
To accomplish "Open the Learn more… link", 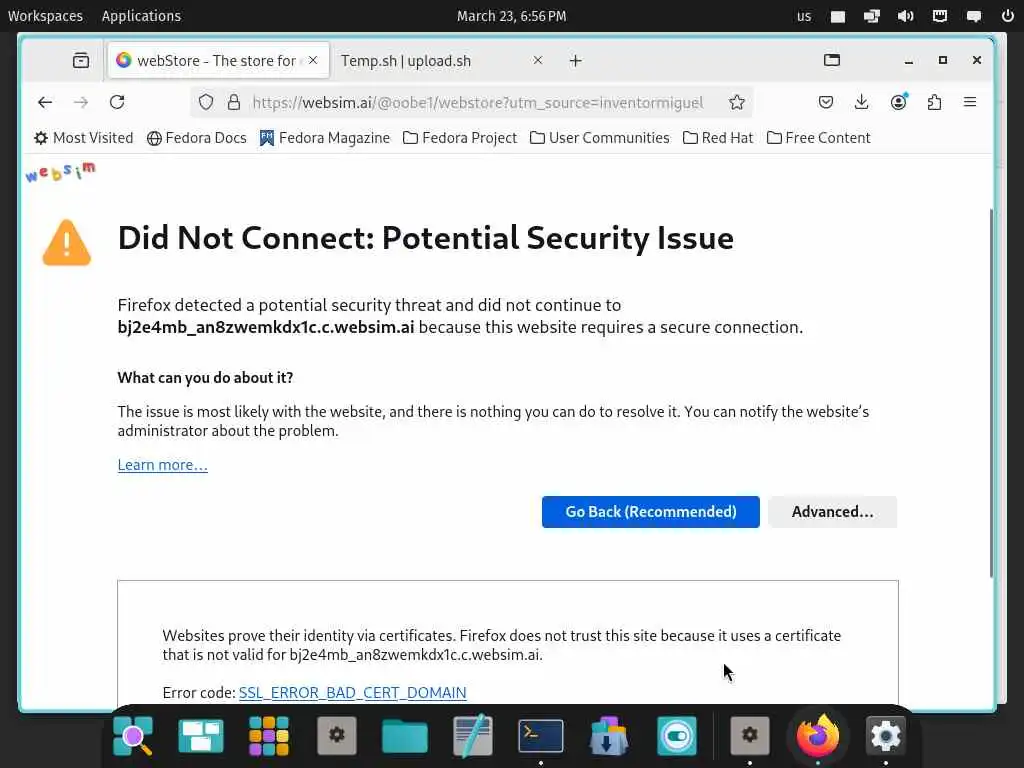I will click(x=162, y=465).
